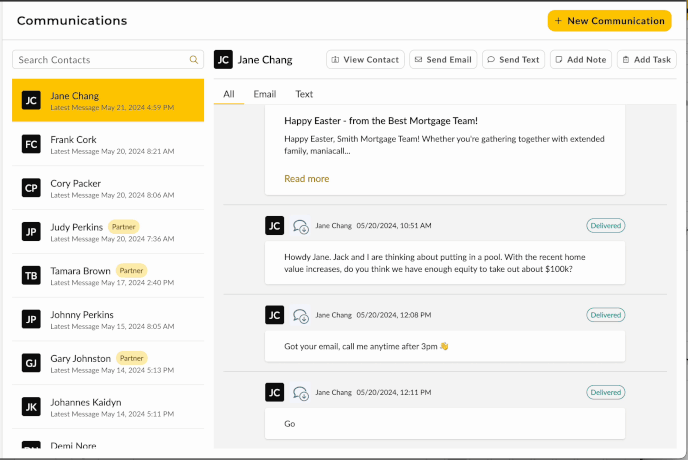Screen dimensions: 688x460
Task: Click Delivered badge on 12:11 PM message
Action: tap(606, 392)
